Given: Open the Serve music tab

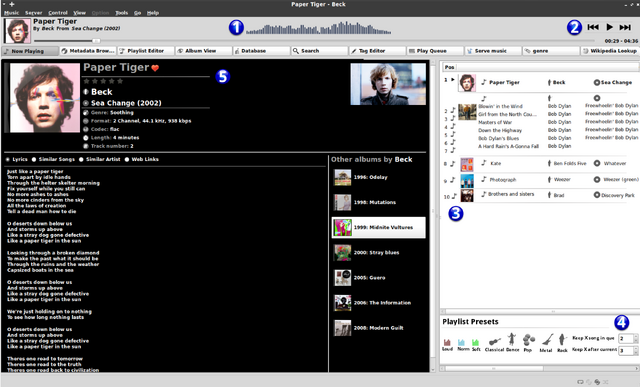Looking at the screenshot, I should [493, 51].
